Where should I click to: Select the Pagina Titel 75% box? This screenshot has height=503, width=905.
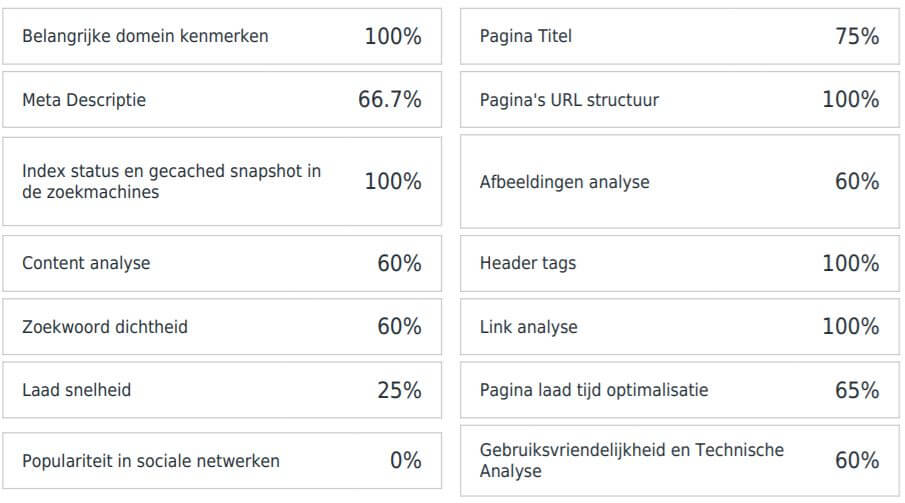679,36
